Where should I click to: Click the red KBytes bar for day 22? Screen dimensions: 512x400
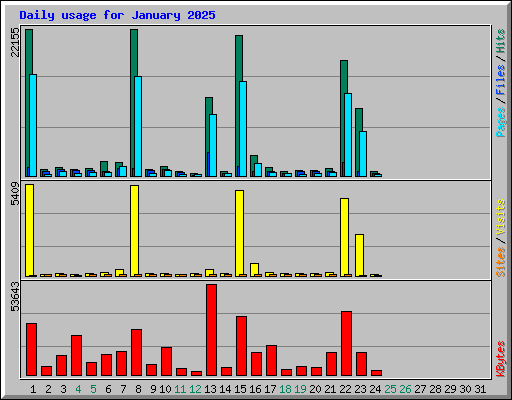tap(346, 343)
